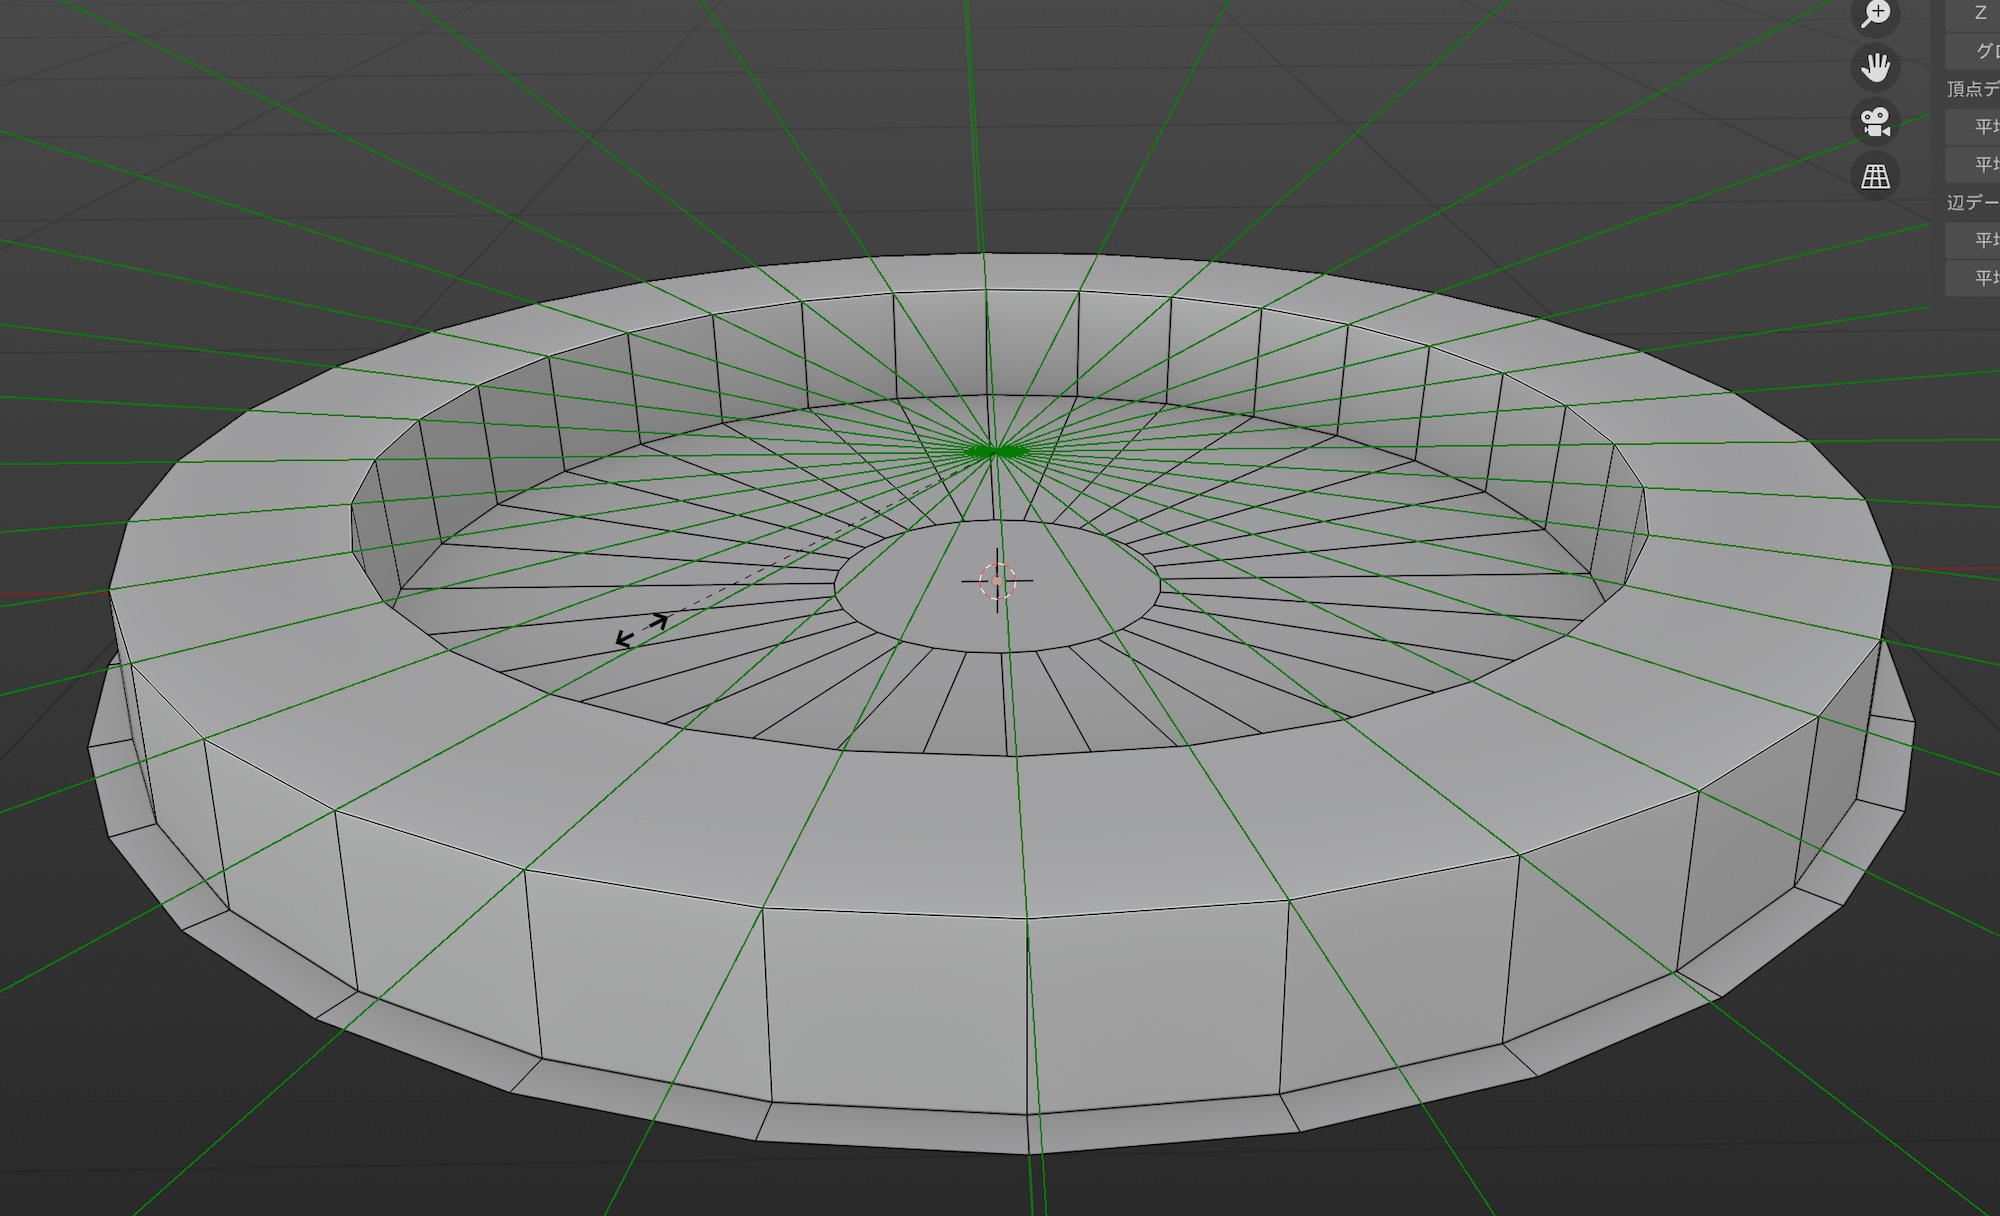Click outer wall face right of front-center edge
Viewport: 2000px width, 1216px height.
point(1155,1005)
